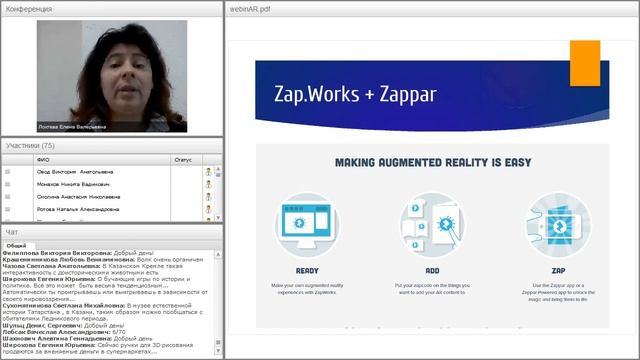Screen dimensions: 640x360
Task: Click the ADD zapcode icon on the slide
Action: [x=432, y=225]
